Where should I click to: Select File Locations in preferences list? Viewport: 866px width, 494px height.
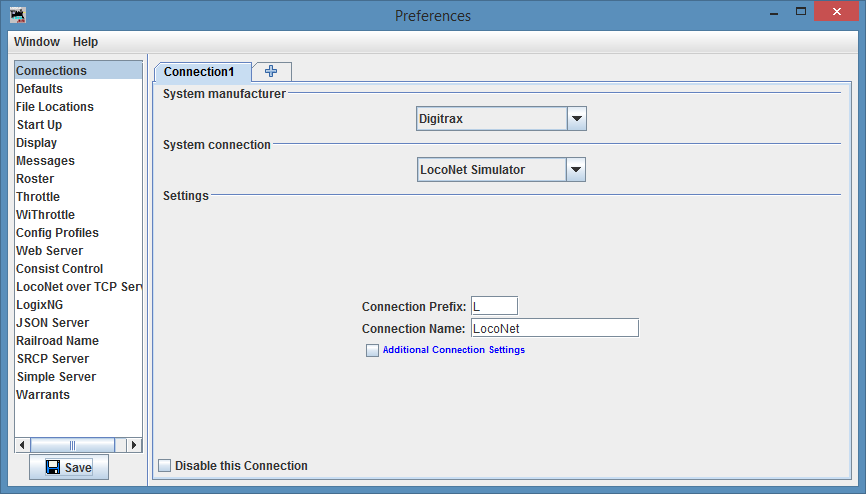[55, 107]
